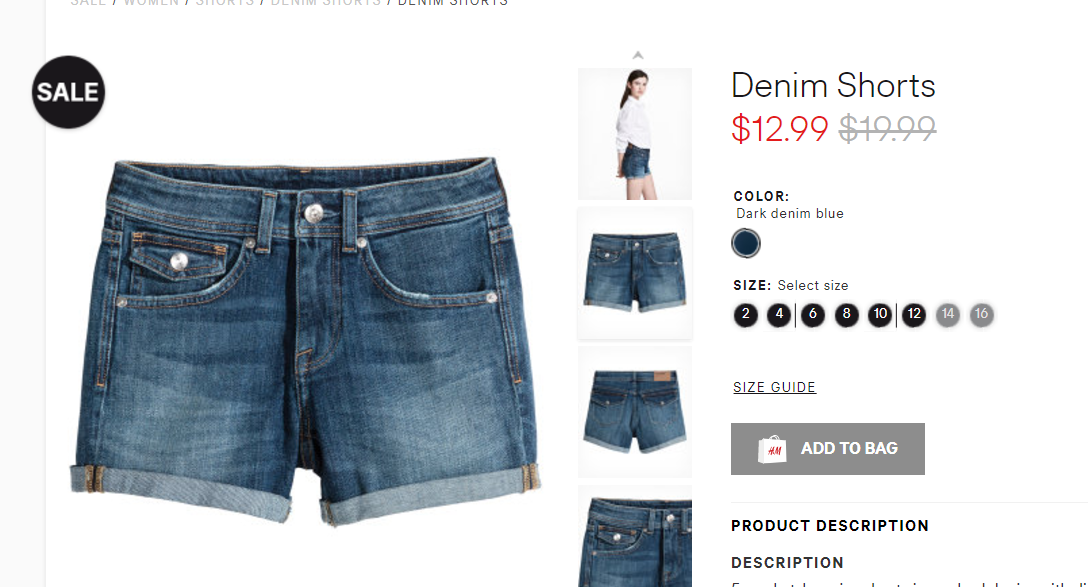Image resolution: width=1088 pixels, height=587 pixels.
Task: Choose size 8
Action: (846, 314)
